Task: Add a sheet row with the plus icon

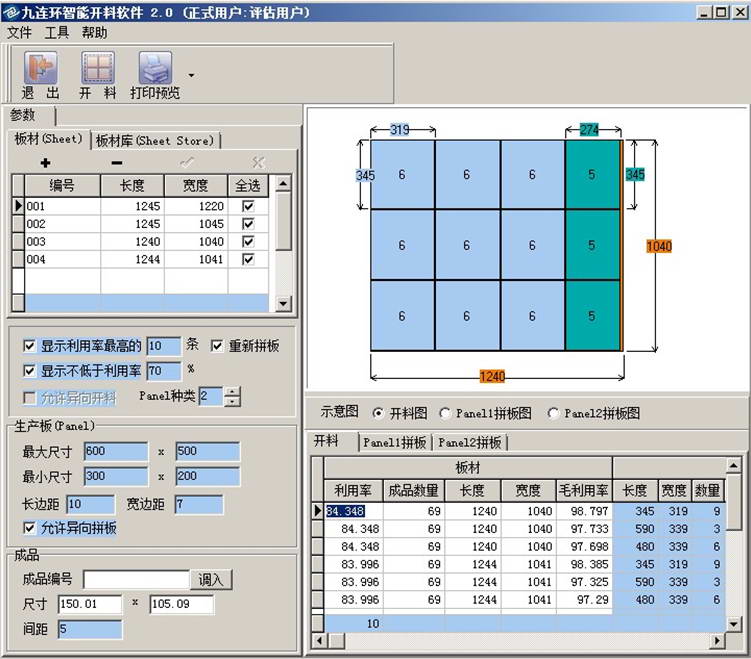Action: [x=46, y=163]
